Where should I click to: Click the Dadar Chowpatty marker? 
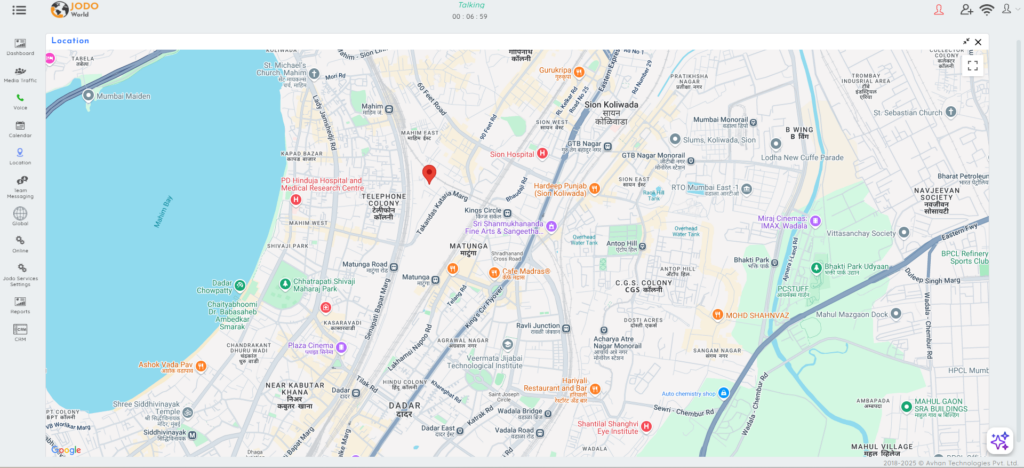pos(240,285)
